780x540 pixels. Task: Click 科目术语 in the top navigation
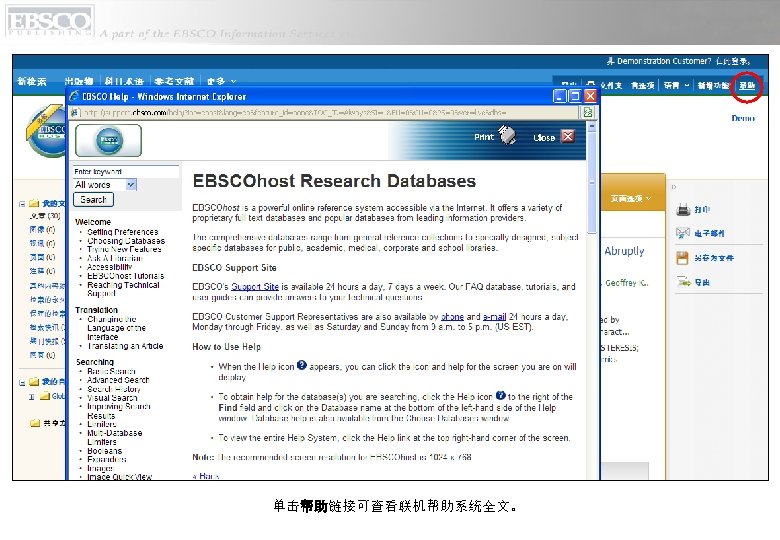[x=124, y=81]
